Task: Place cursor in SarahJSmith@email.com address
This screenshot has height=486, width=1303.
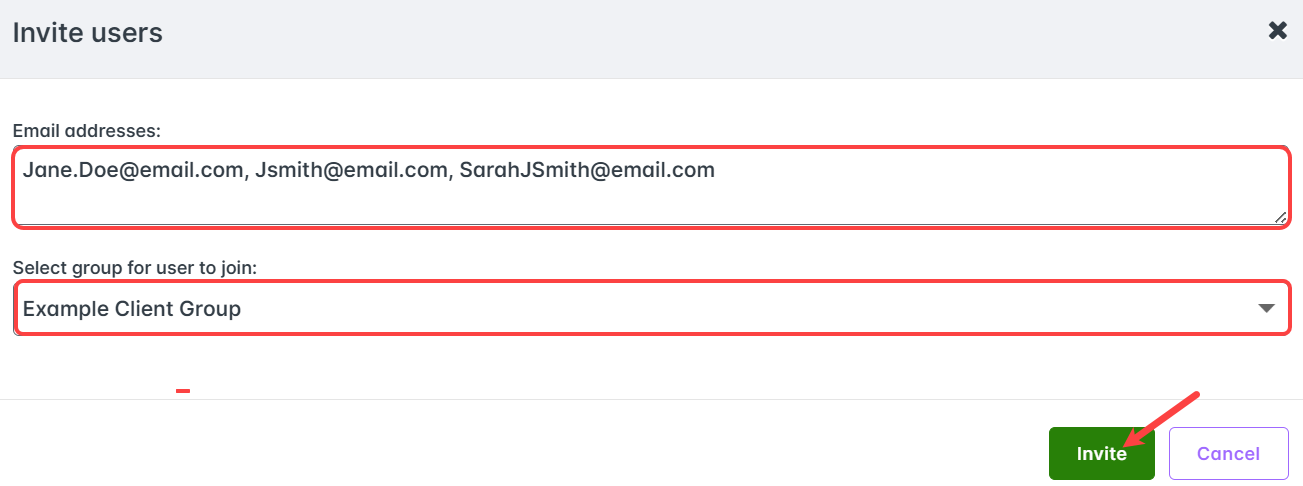Action: [x=587, y=170]
